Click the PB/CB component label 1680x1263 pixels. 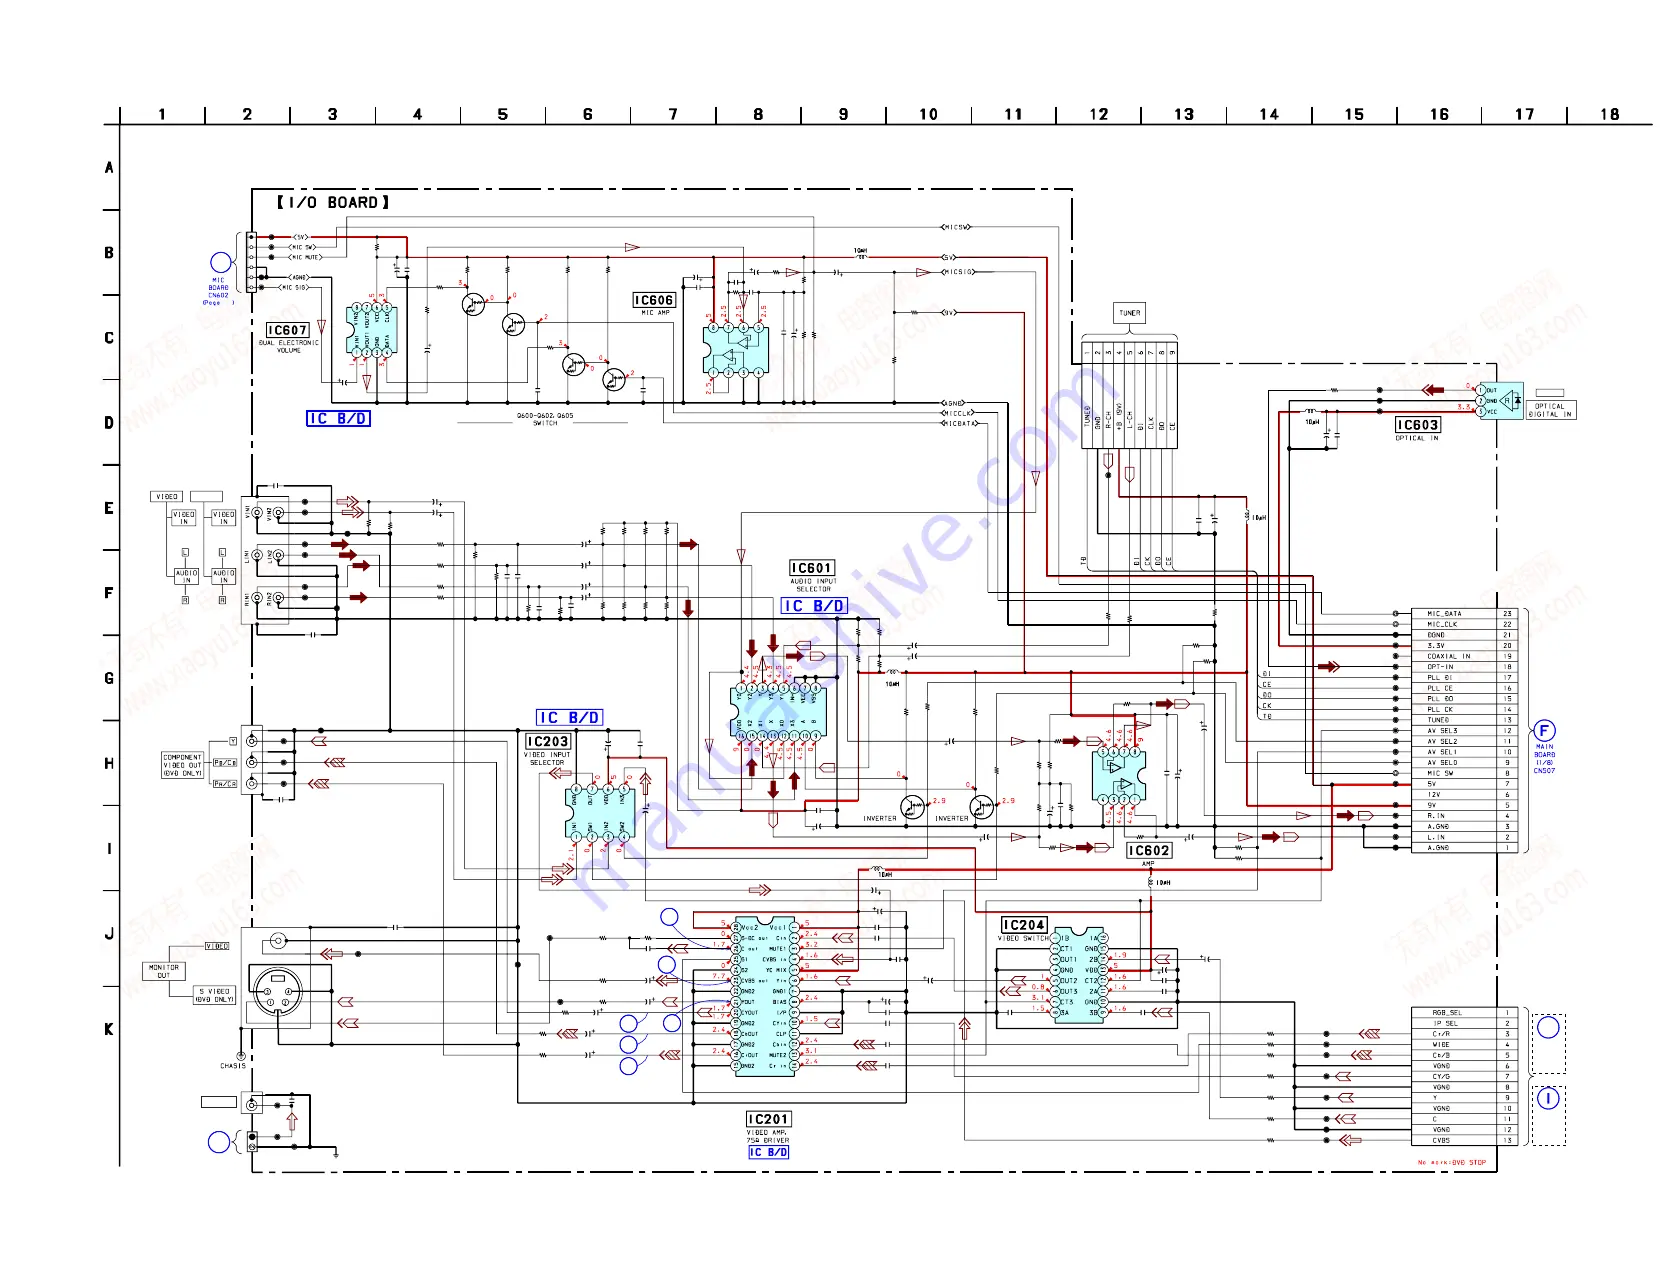point(224,763)
